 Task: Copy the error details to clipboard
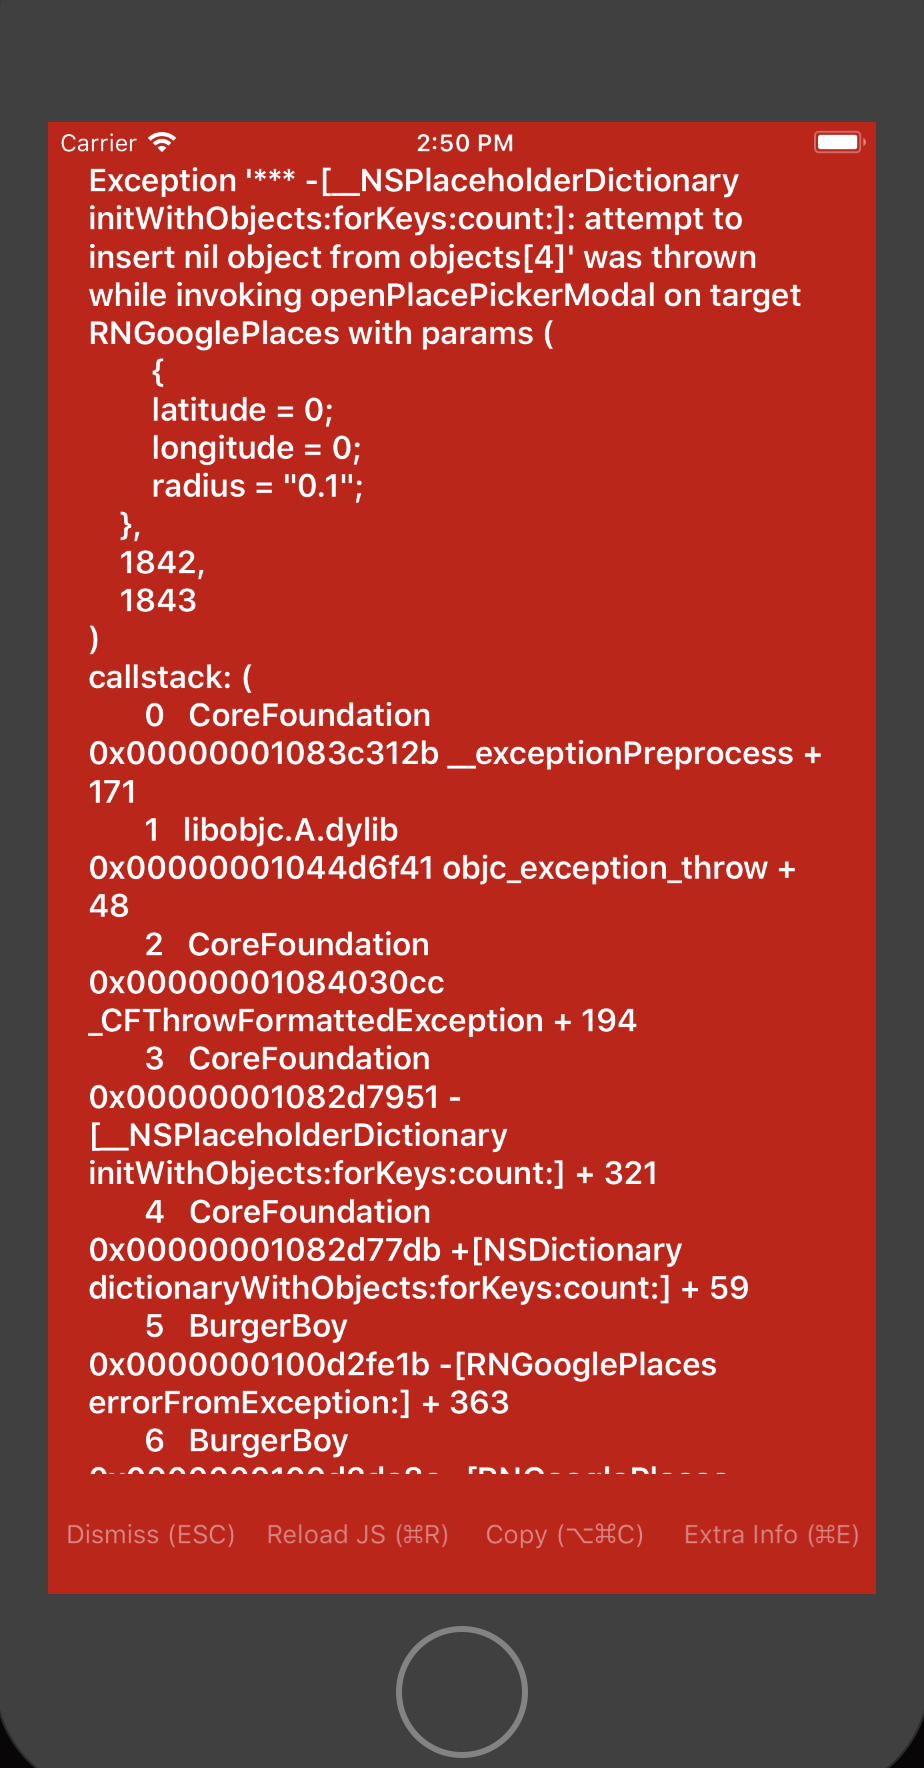point(564,1534)
